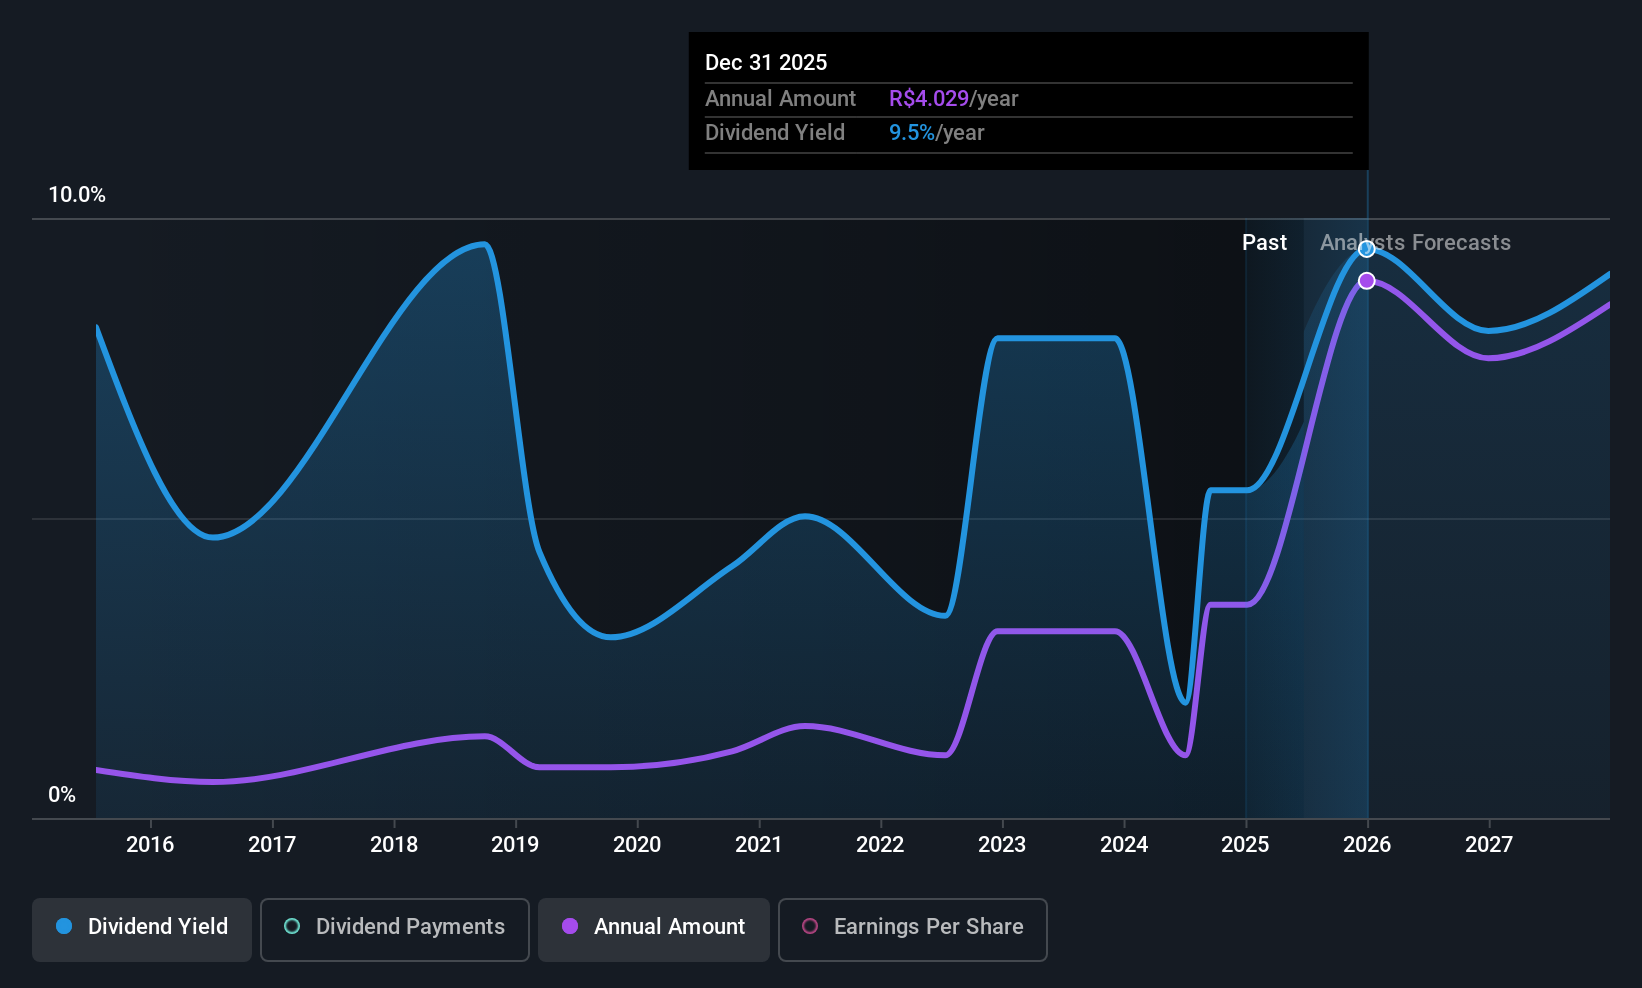
Task: Toggle the Dividend Payments series
Action: pos(395,930)
